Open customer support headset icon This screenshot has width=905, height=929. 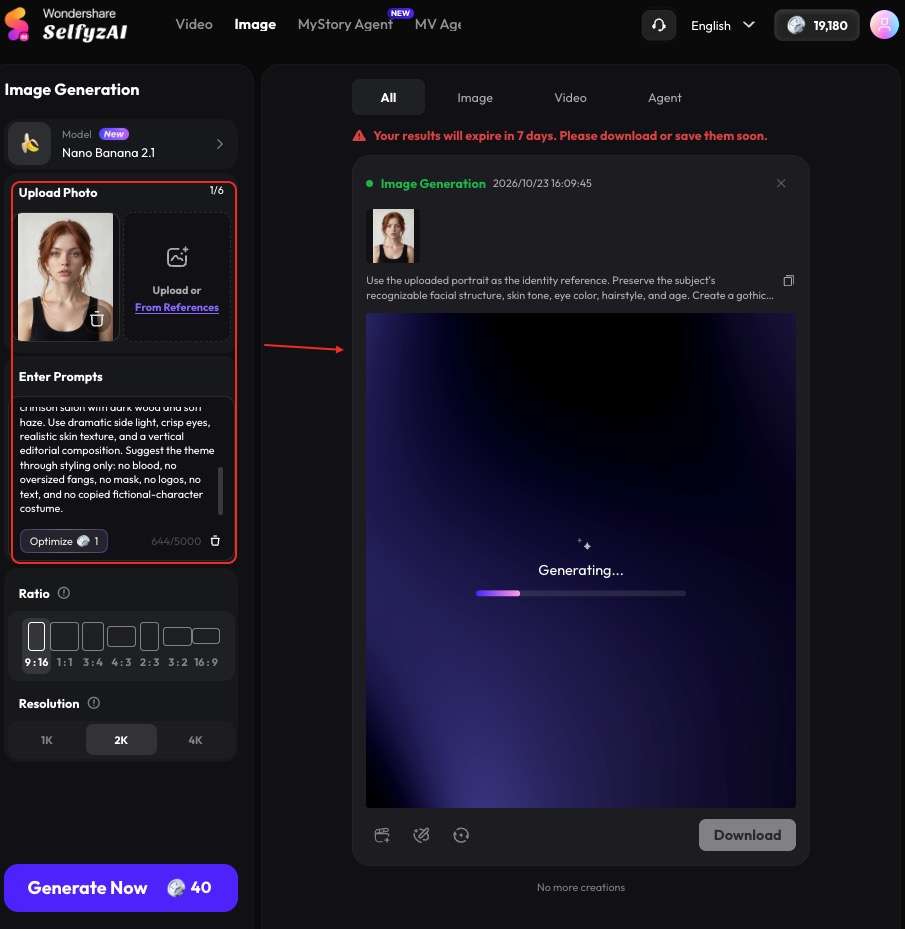pyautogui.click(x=658, y=25)
